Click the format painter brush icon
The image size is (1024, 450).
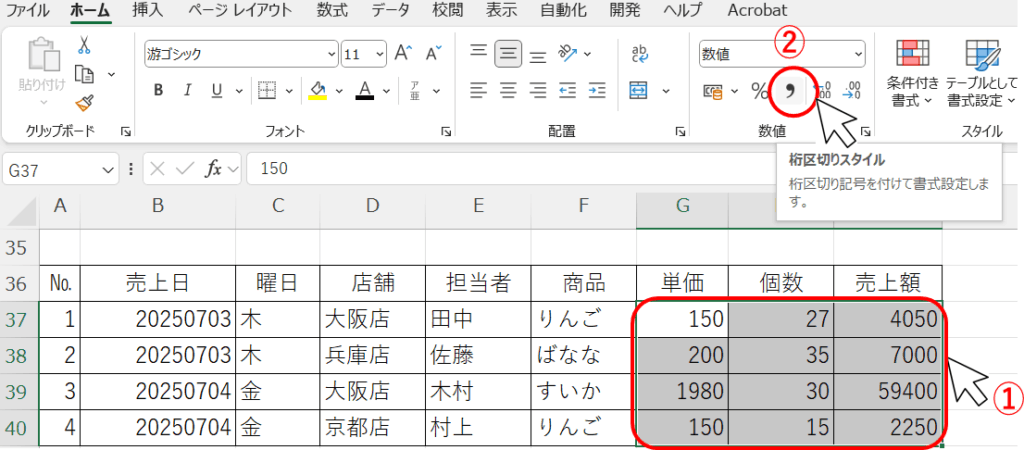[85, 101]
